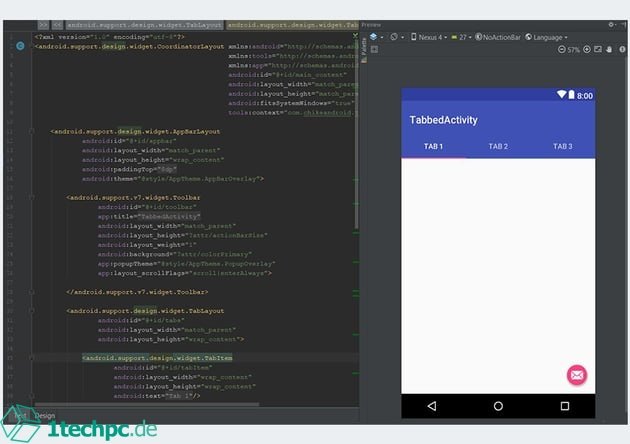Screen dimensions: 630x444
Task: Click the X icon at the editor's top-right corner
Action: (355, 36)
